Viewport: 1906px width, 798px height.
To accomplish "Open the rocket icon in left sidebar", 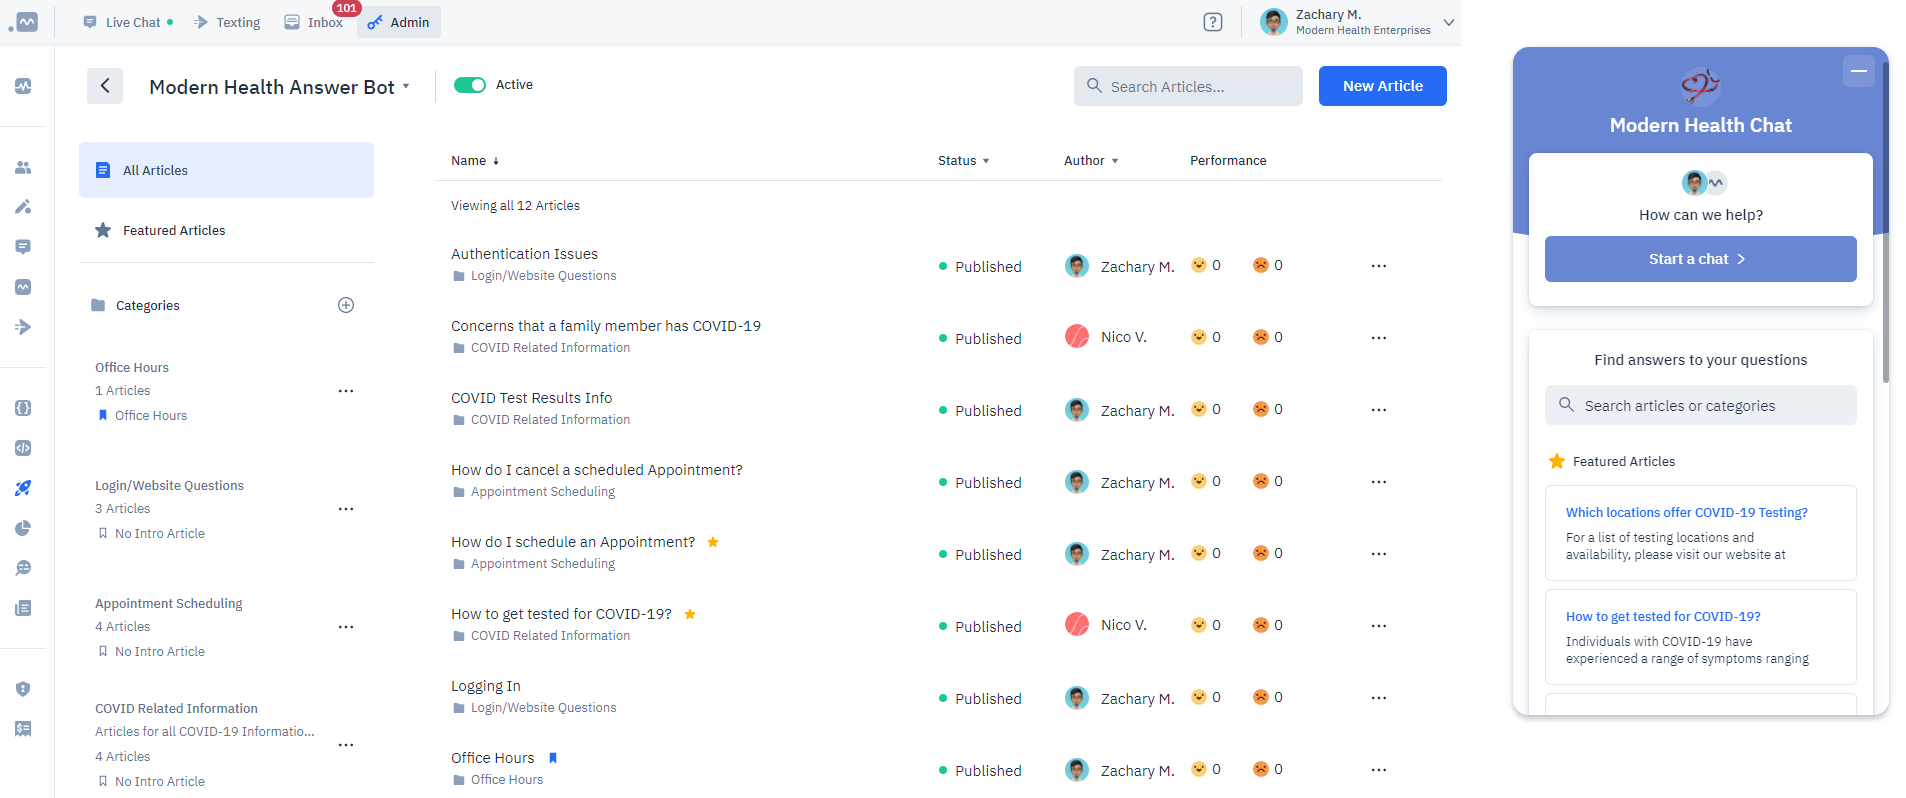I will click(23, 488).
